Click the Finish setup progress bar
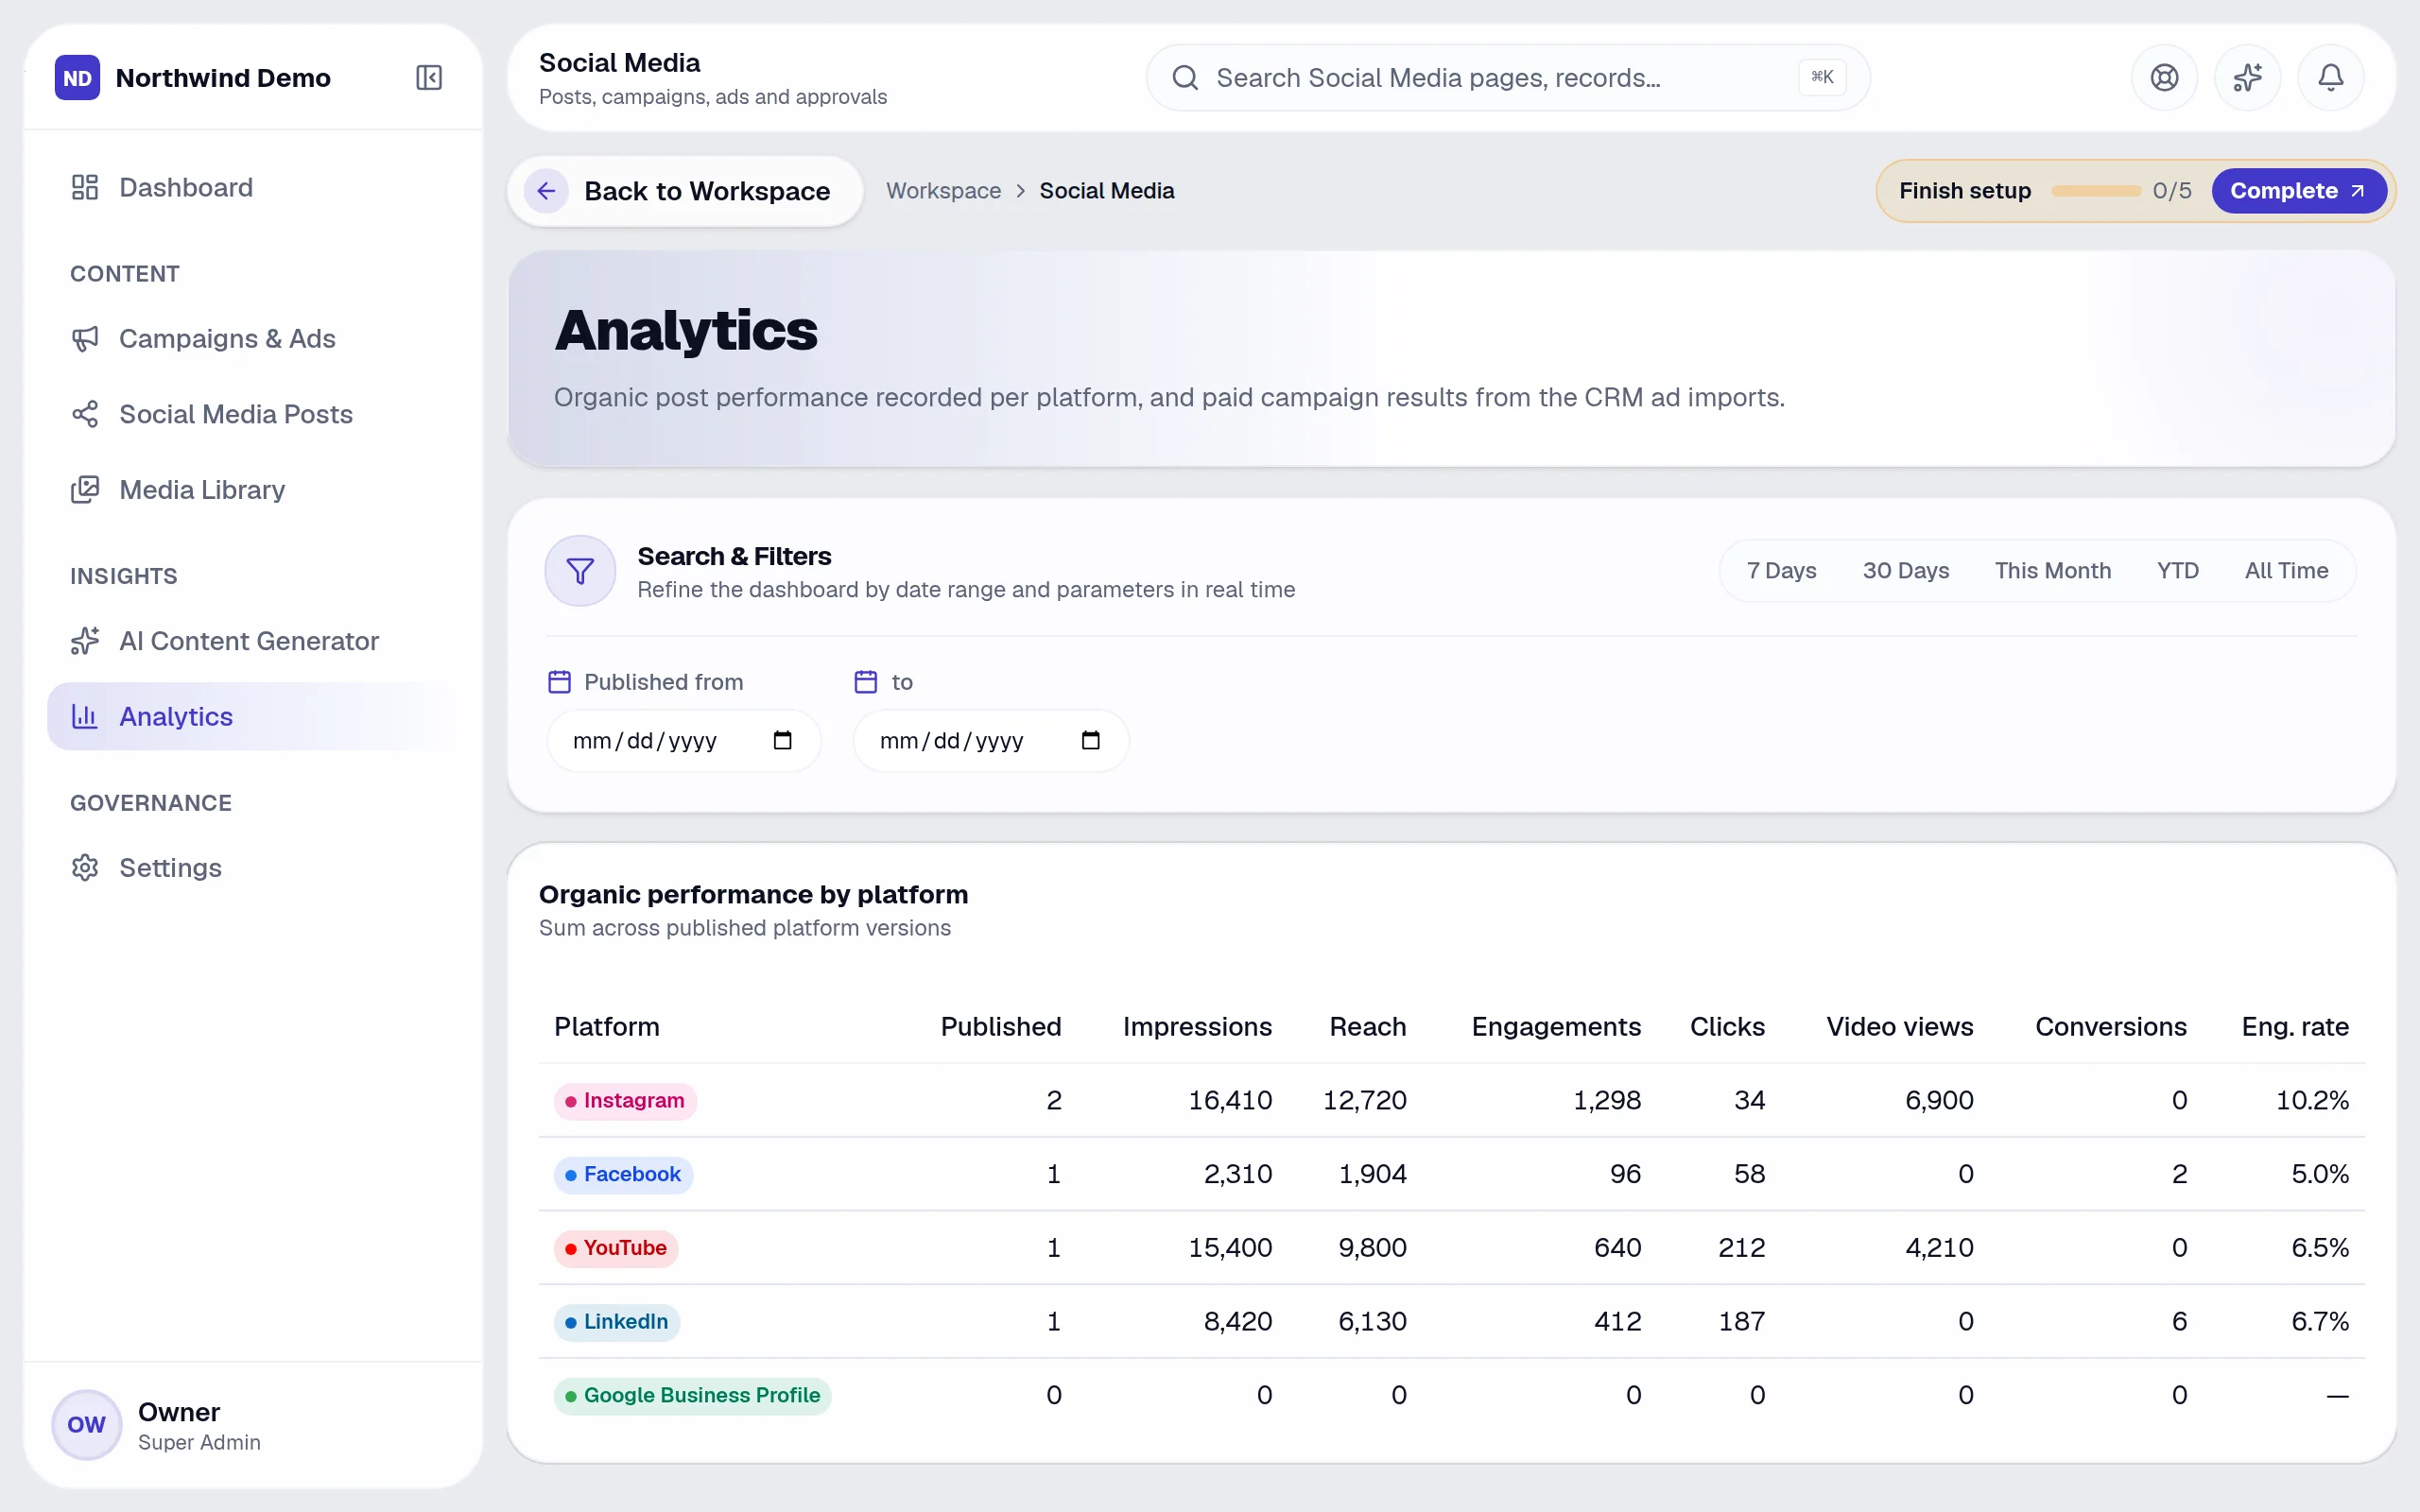The height and width of the screenshot is (1512, 2420). coord(2096,191)
